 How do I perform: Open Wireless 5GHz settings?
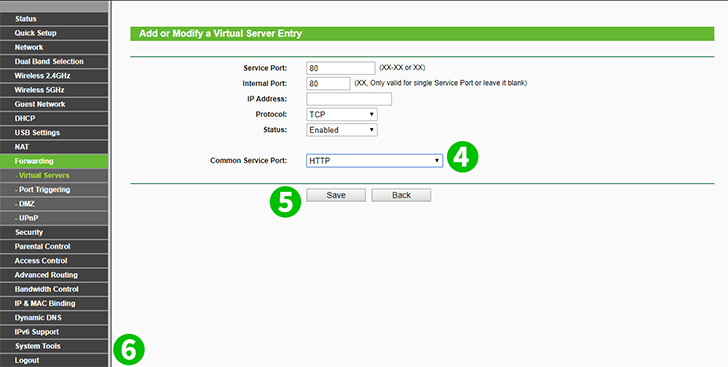(54, 90)
